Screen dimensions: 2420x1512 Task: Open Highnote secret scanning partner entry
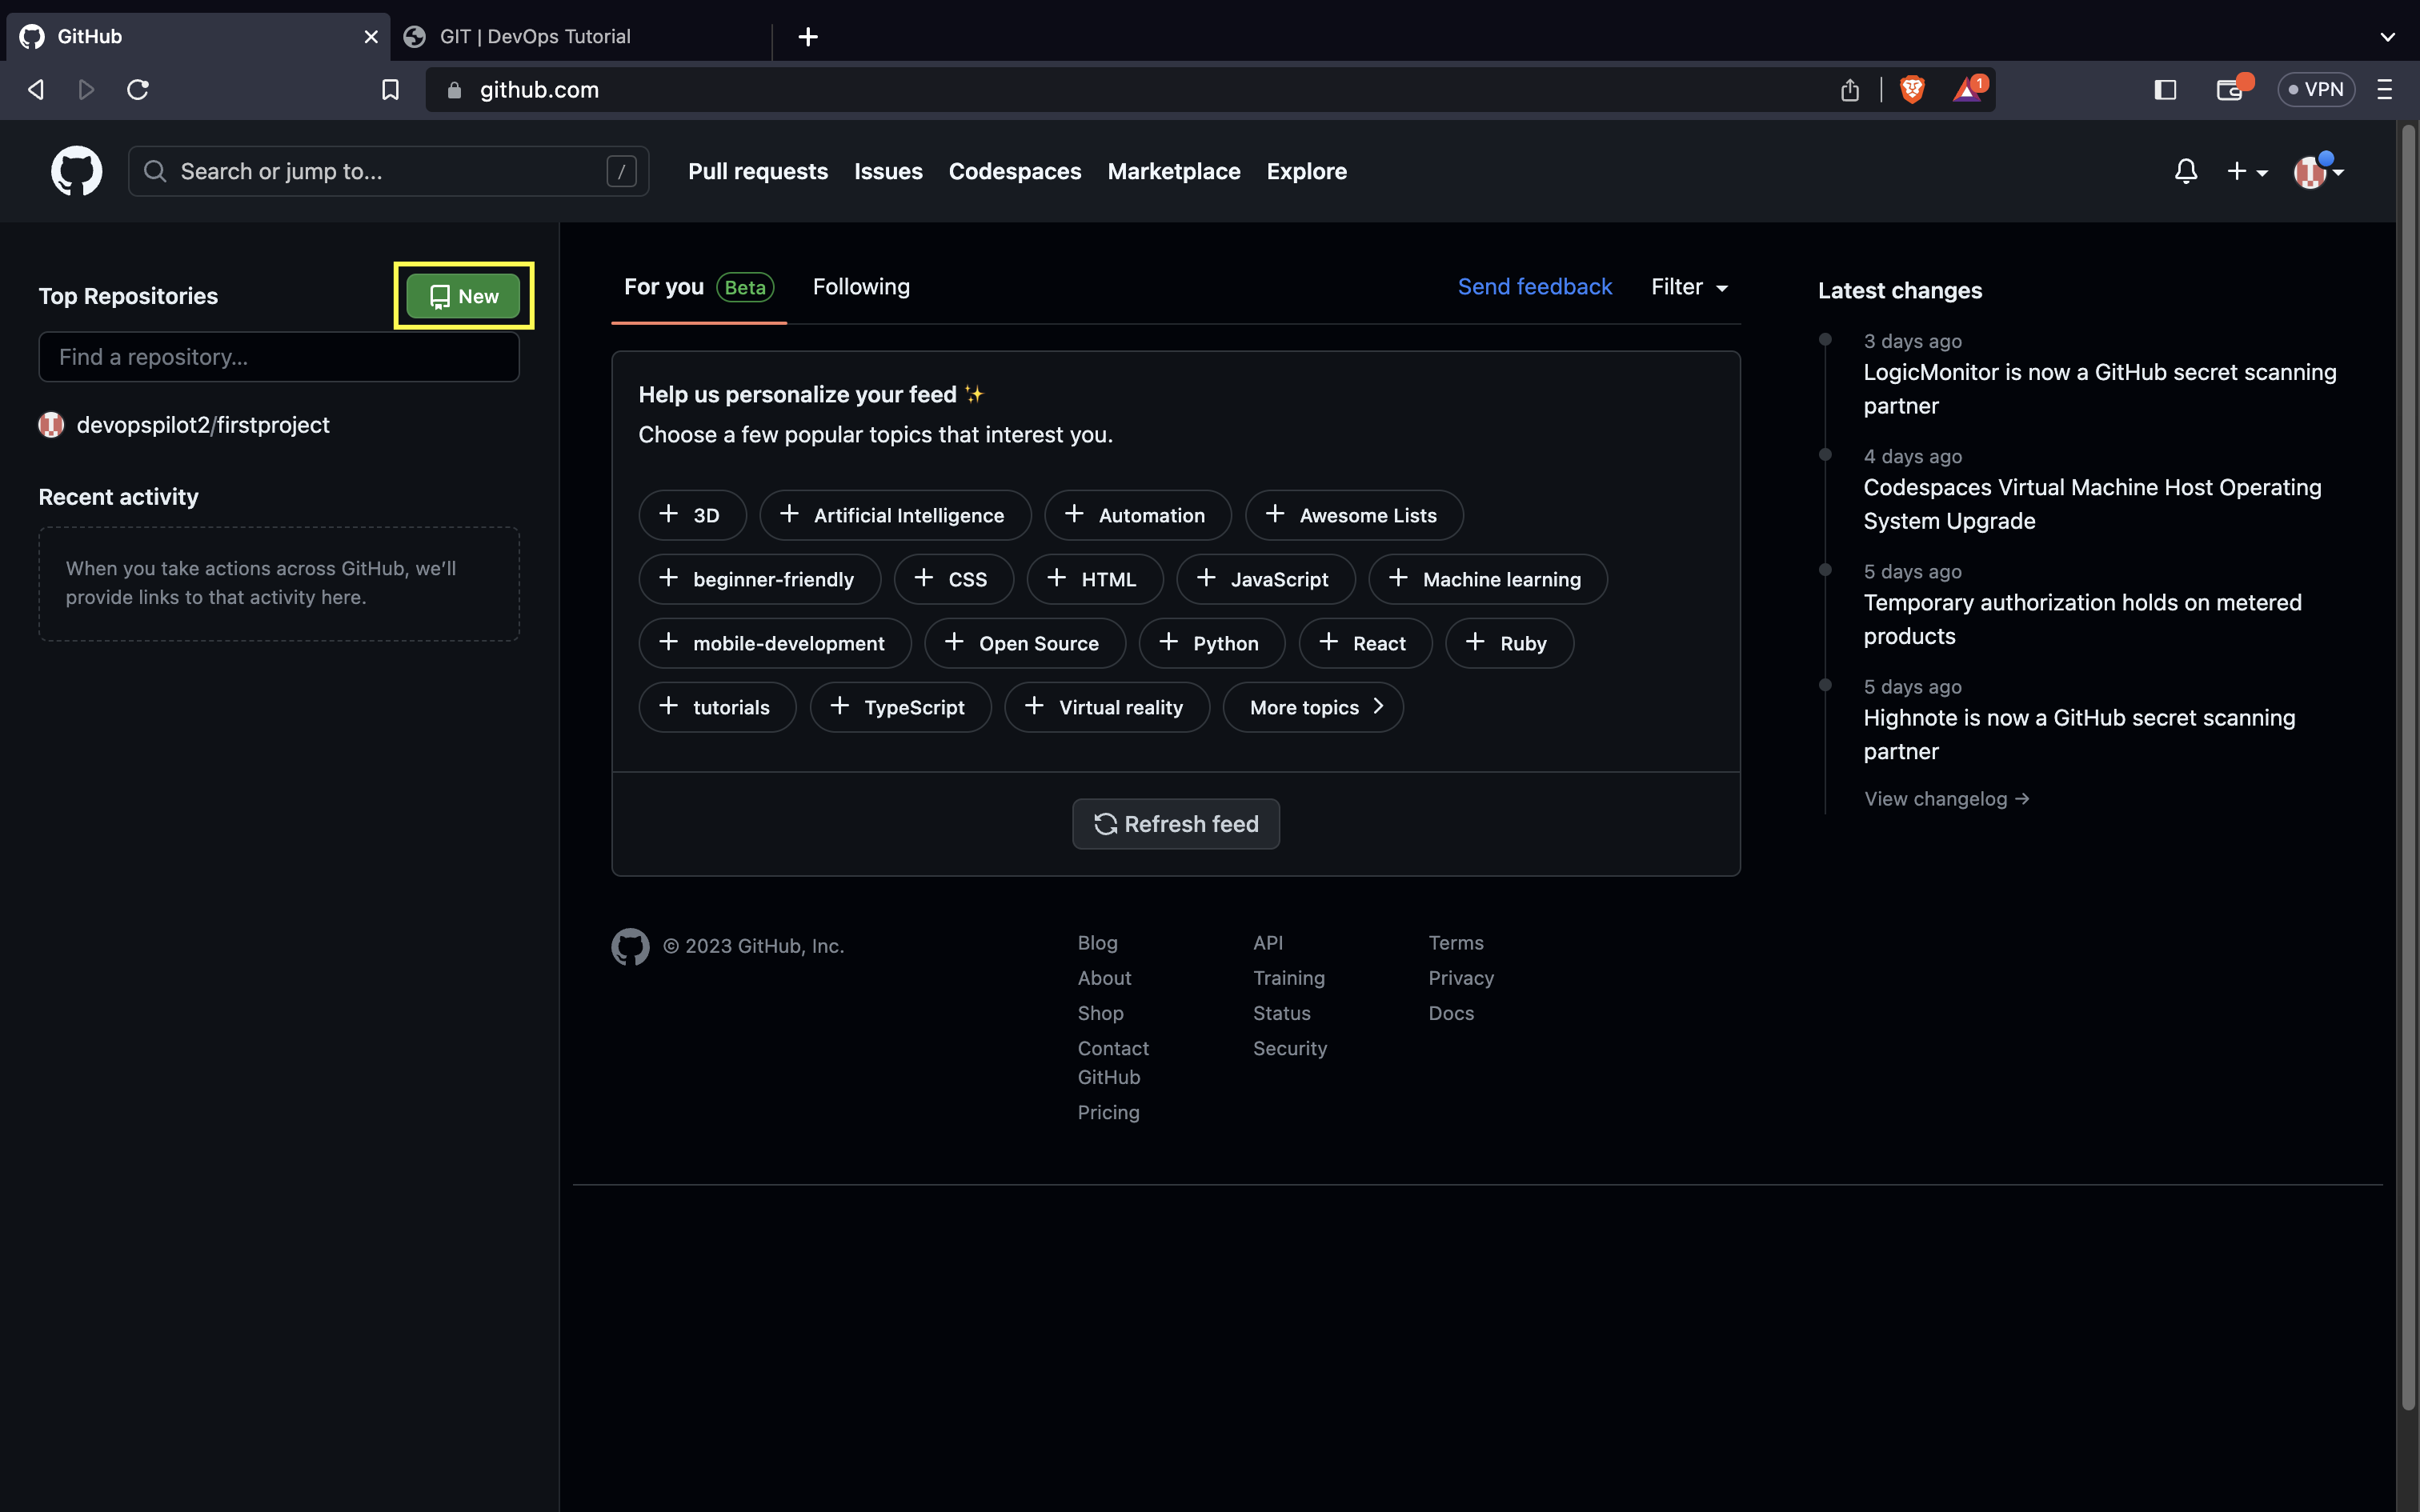[2079, 734]
